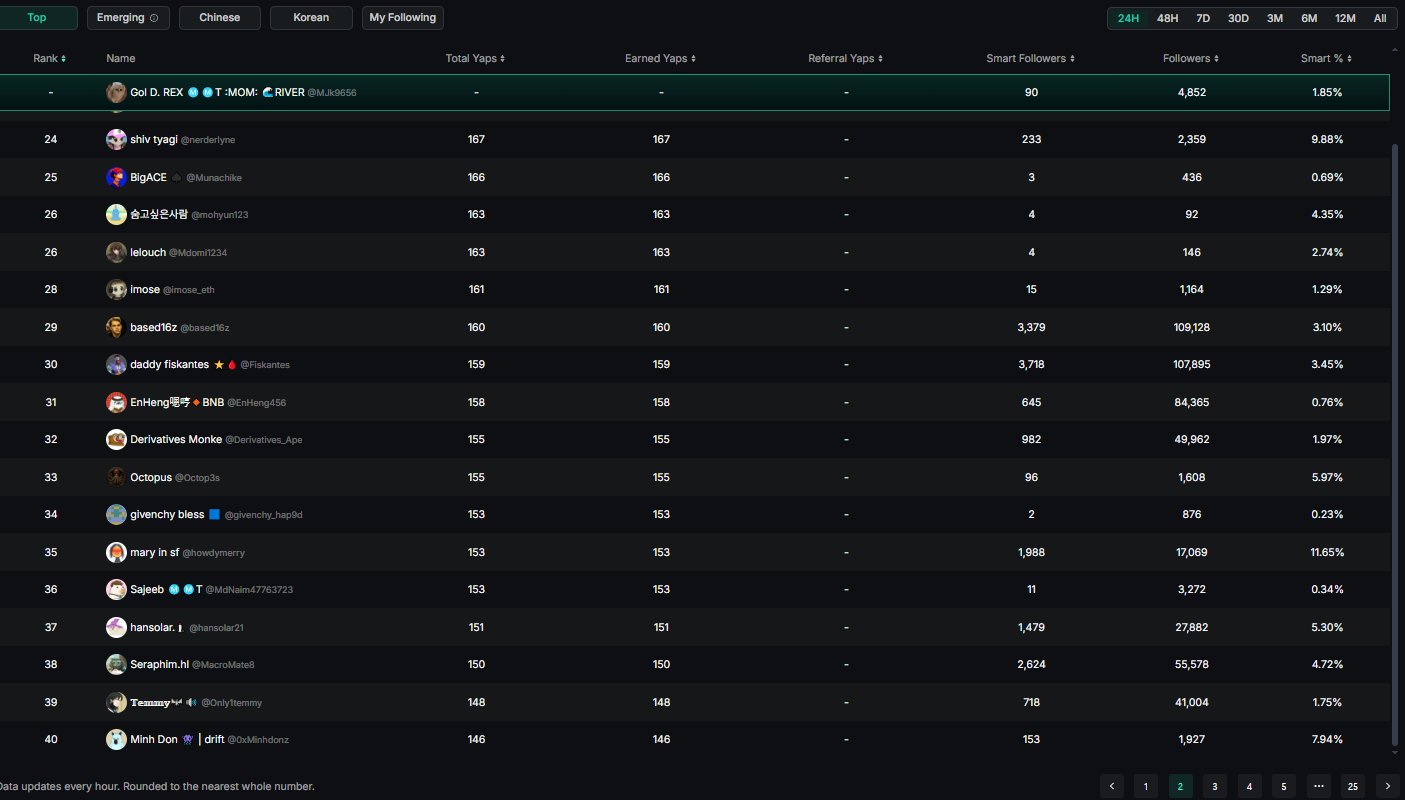Open the @nerderlyne handle
This screenshot has height=800, width=1405.
click(x=208, y=140)
